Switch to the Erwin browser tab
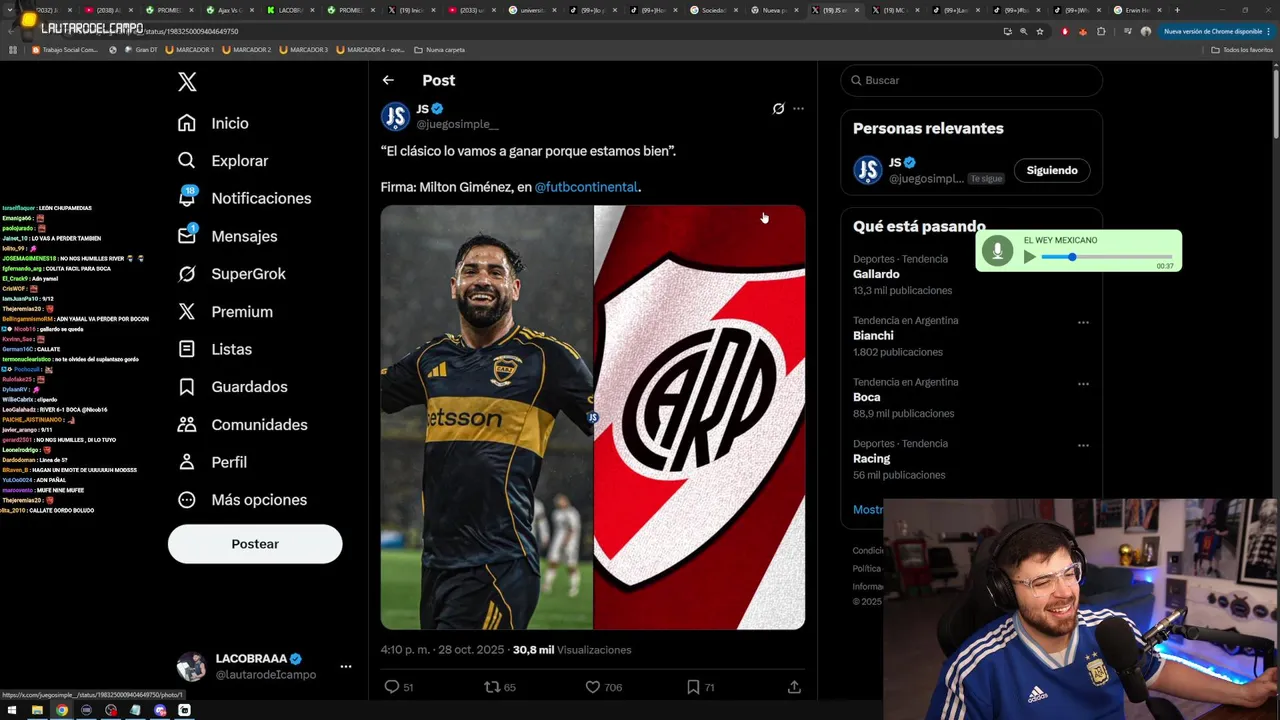The height and width of the screenshot is (720, 1280). point(1138,10)
